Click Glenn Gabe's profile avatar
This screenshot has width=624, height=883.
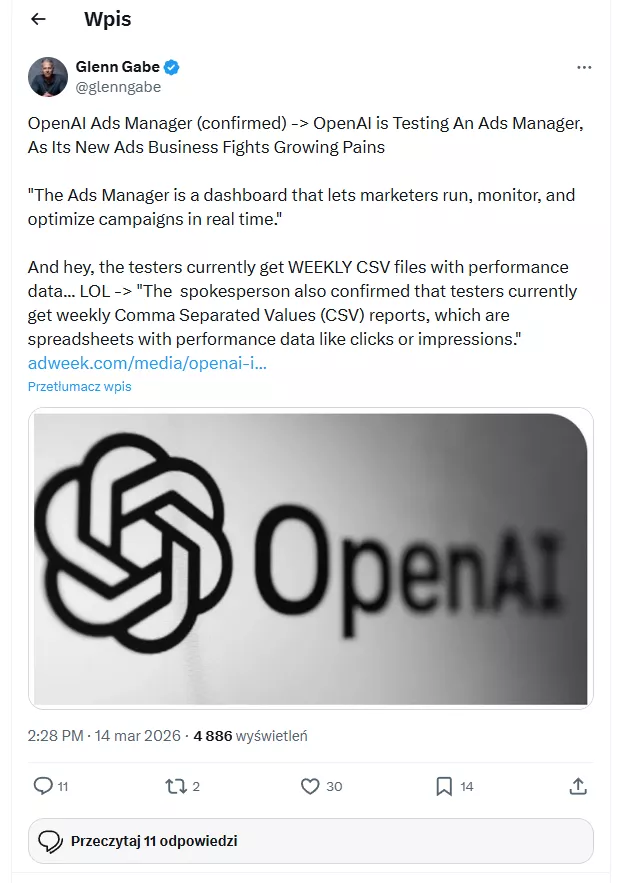[x=48, y=77]
